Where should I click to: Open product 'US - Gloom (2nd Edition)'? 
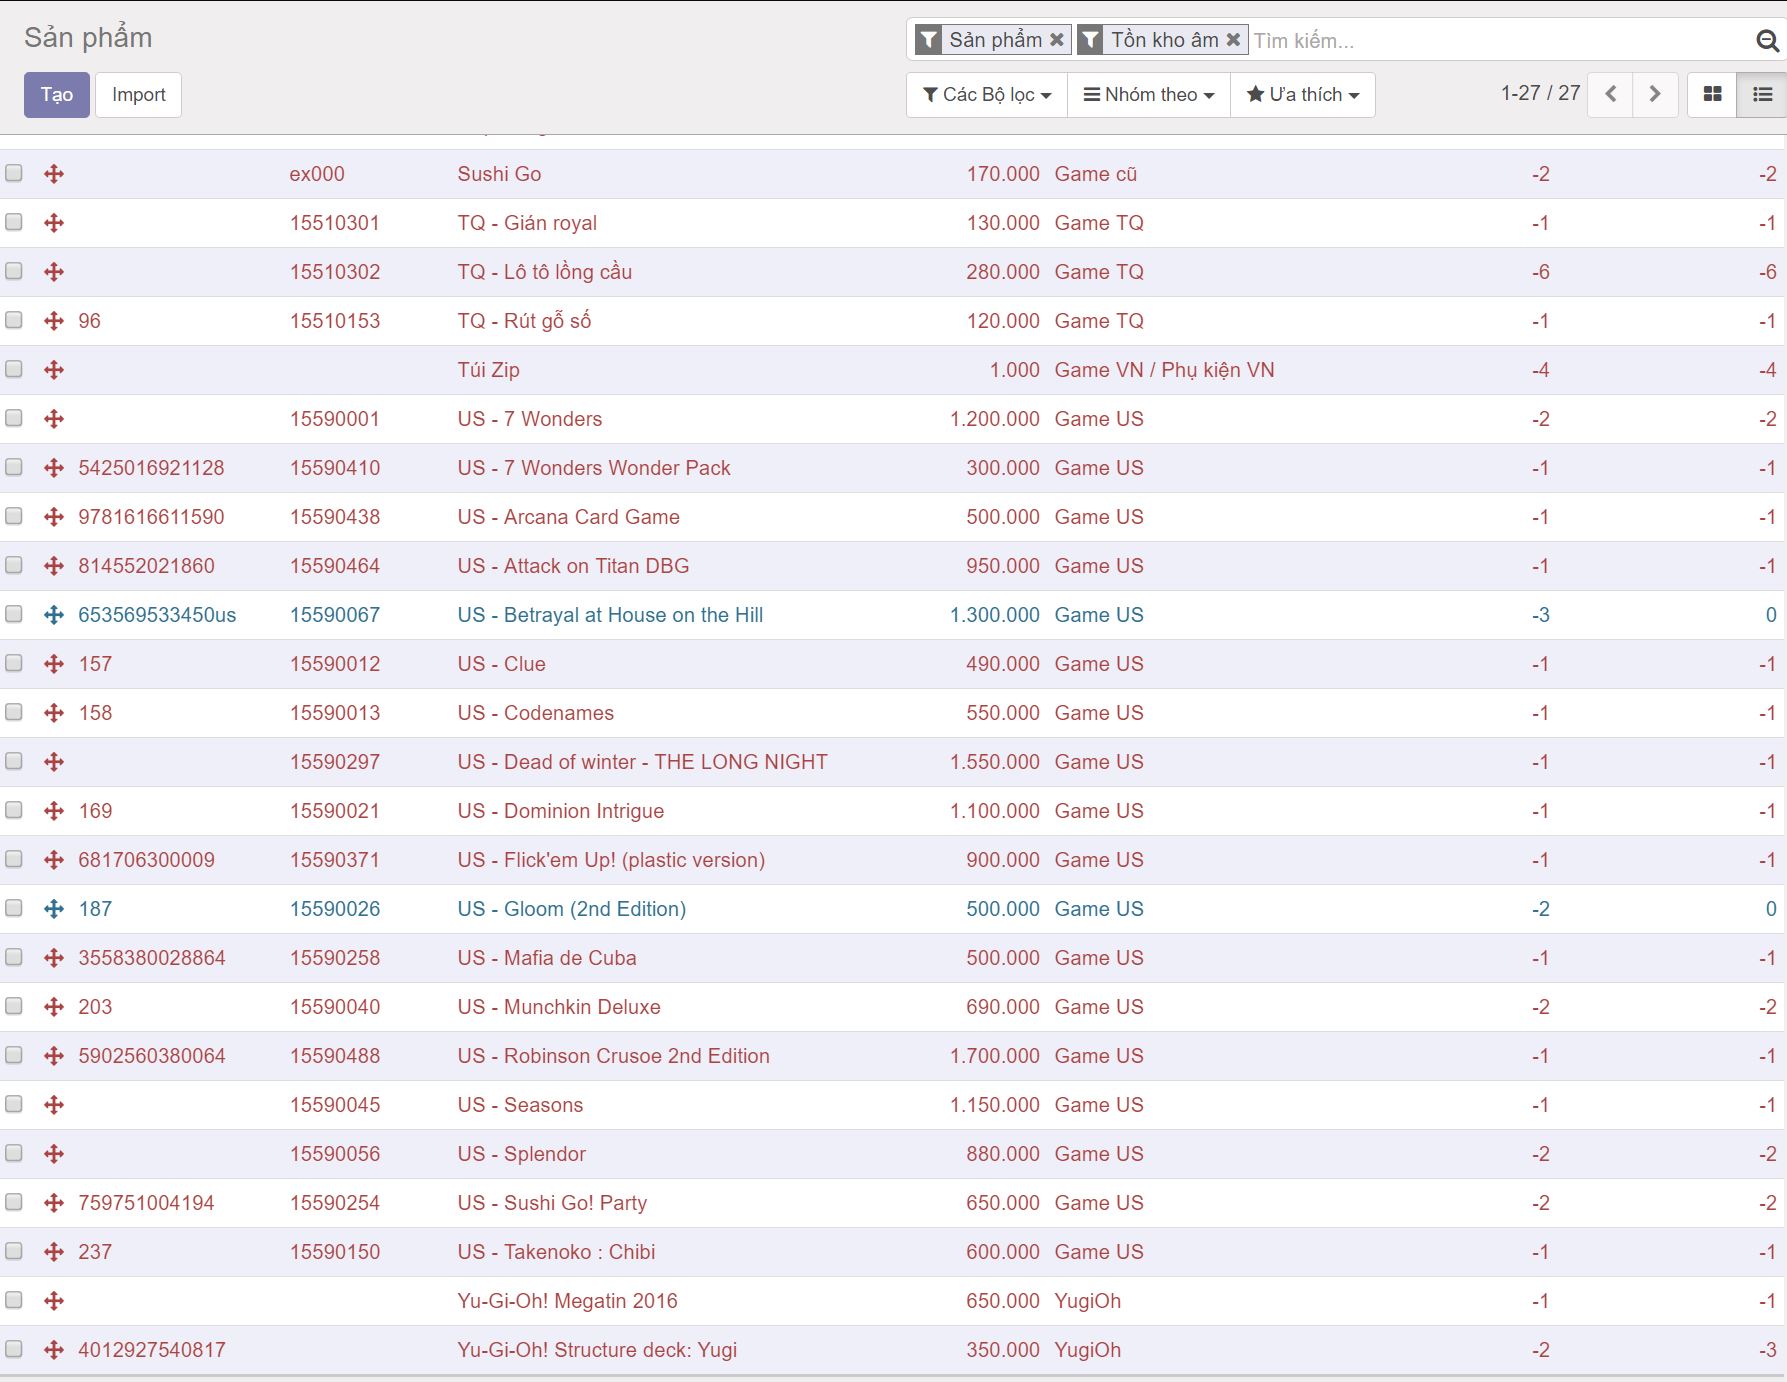(572, 909)
